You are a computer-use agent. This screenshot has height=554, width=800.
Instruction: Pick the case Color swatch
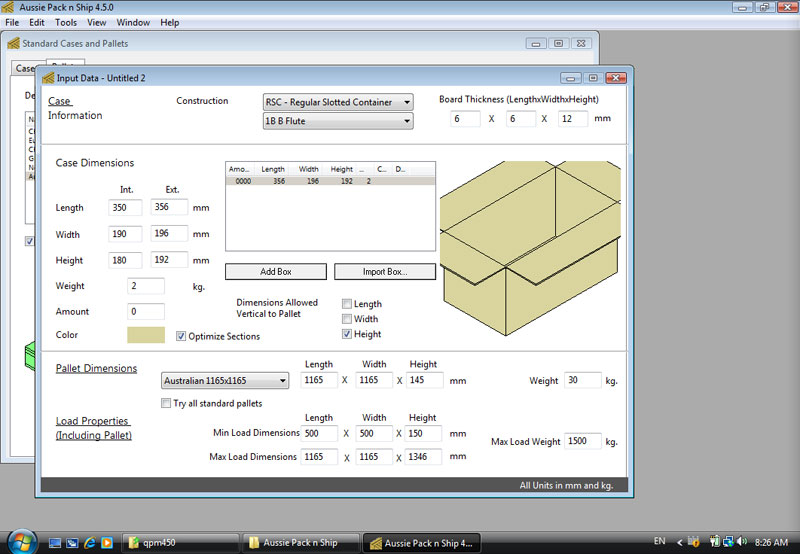[146, 335]
